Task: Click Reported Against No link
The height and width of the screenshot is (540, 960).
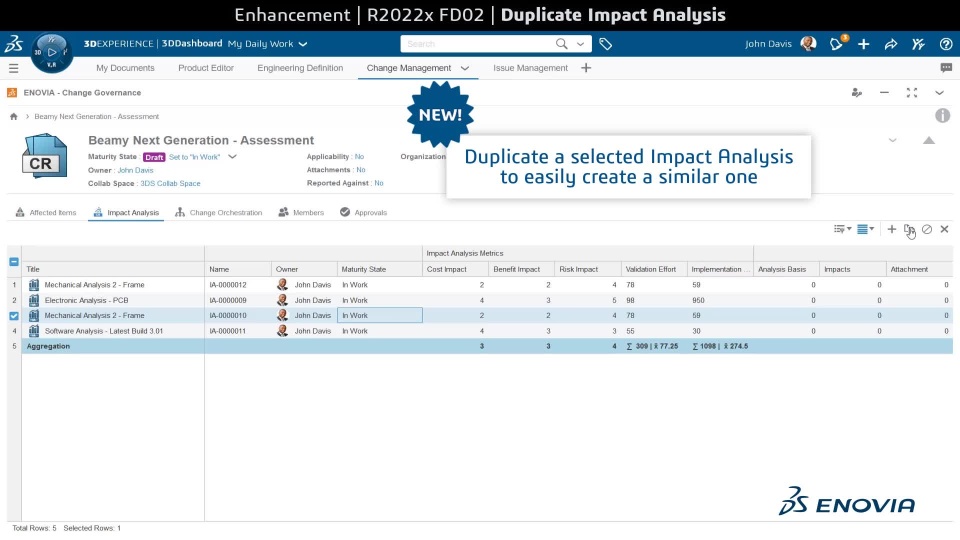Action: click(379, 183)
